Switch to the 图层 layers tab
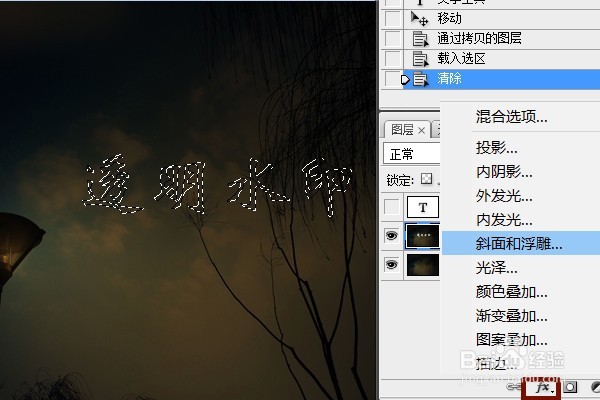The height and width of the screenshot is (400, 600). [402, 130]
